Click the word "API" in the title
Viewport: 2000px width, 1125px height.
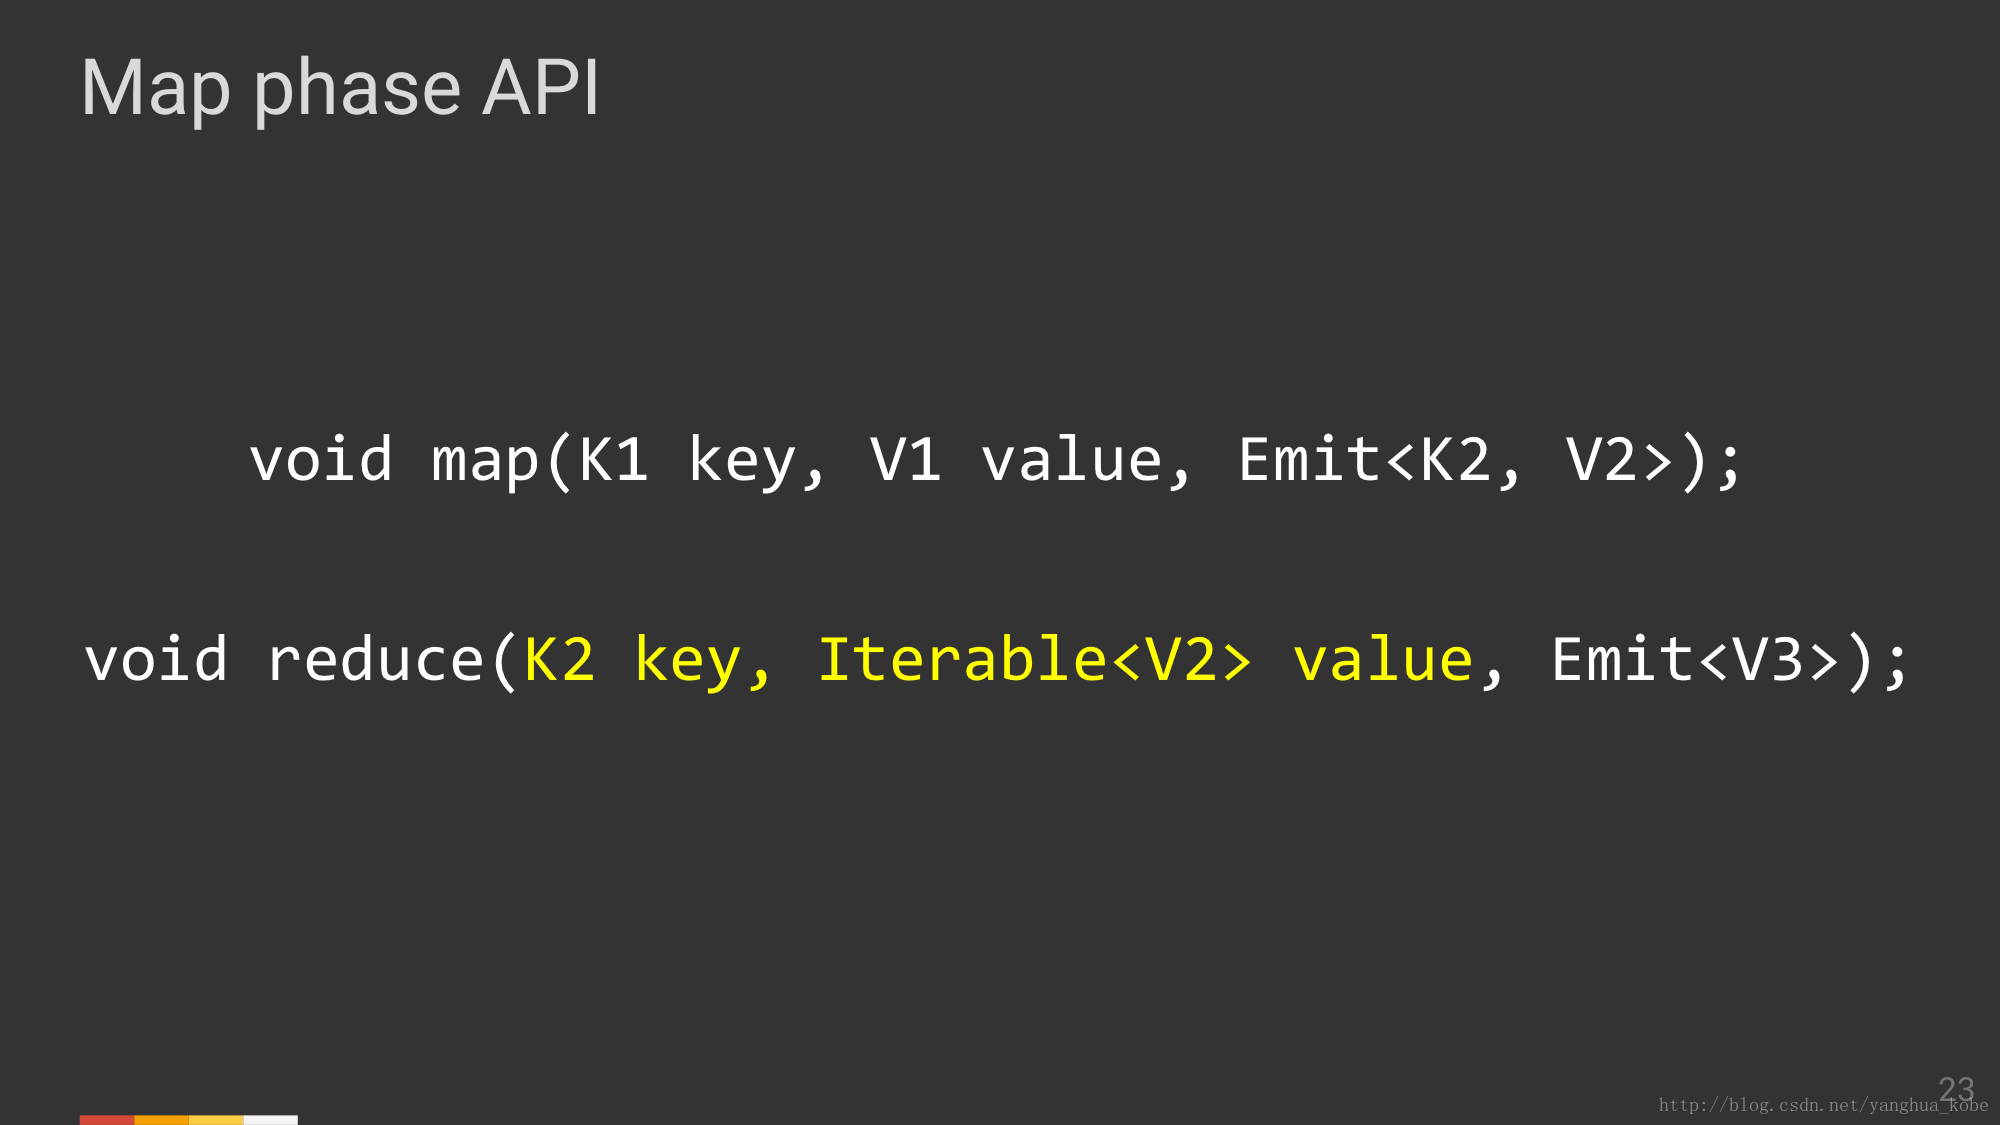coord(540,88)
